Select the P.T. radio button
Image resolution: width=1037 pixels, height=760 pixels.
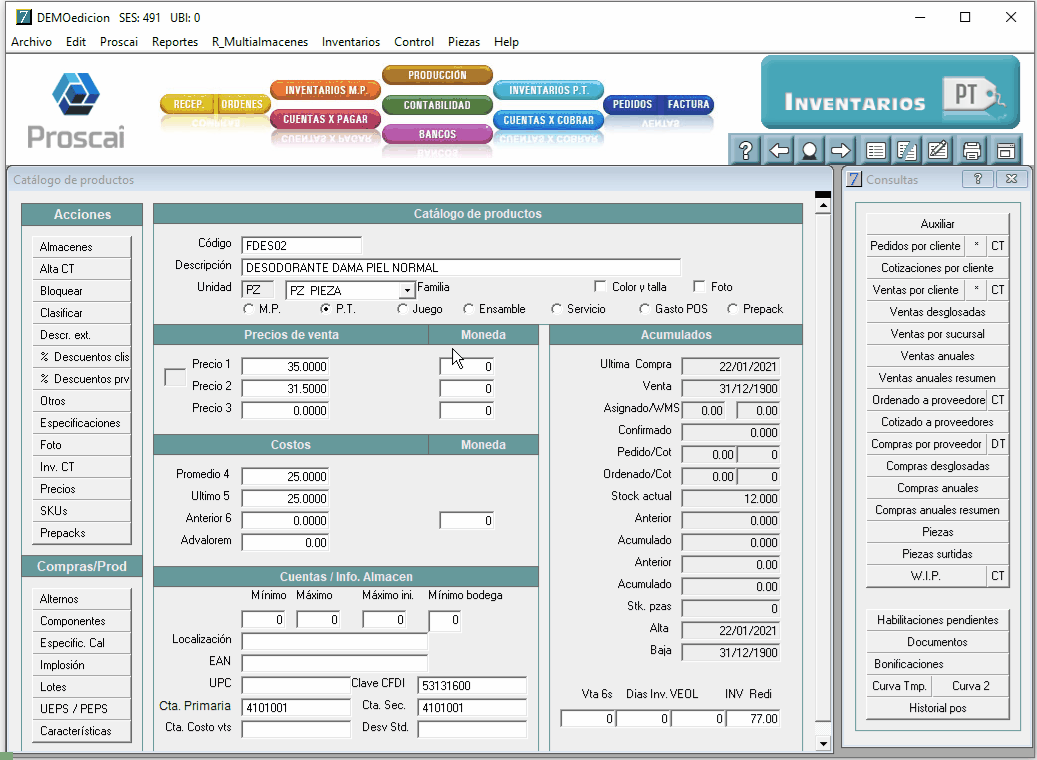click(x=325, y=309)
